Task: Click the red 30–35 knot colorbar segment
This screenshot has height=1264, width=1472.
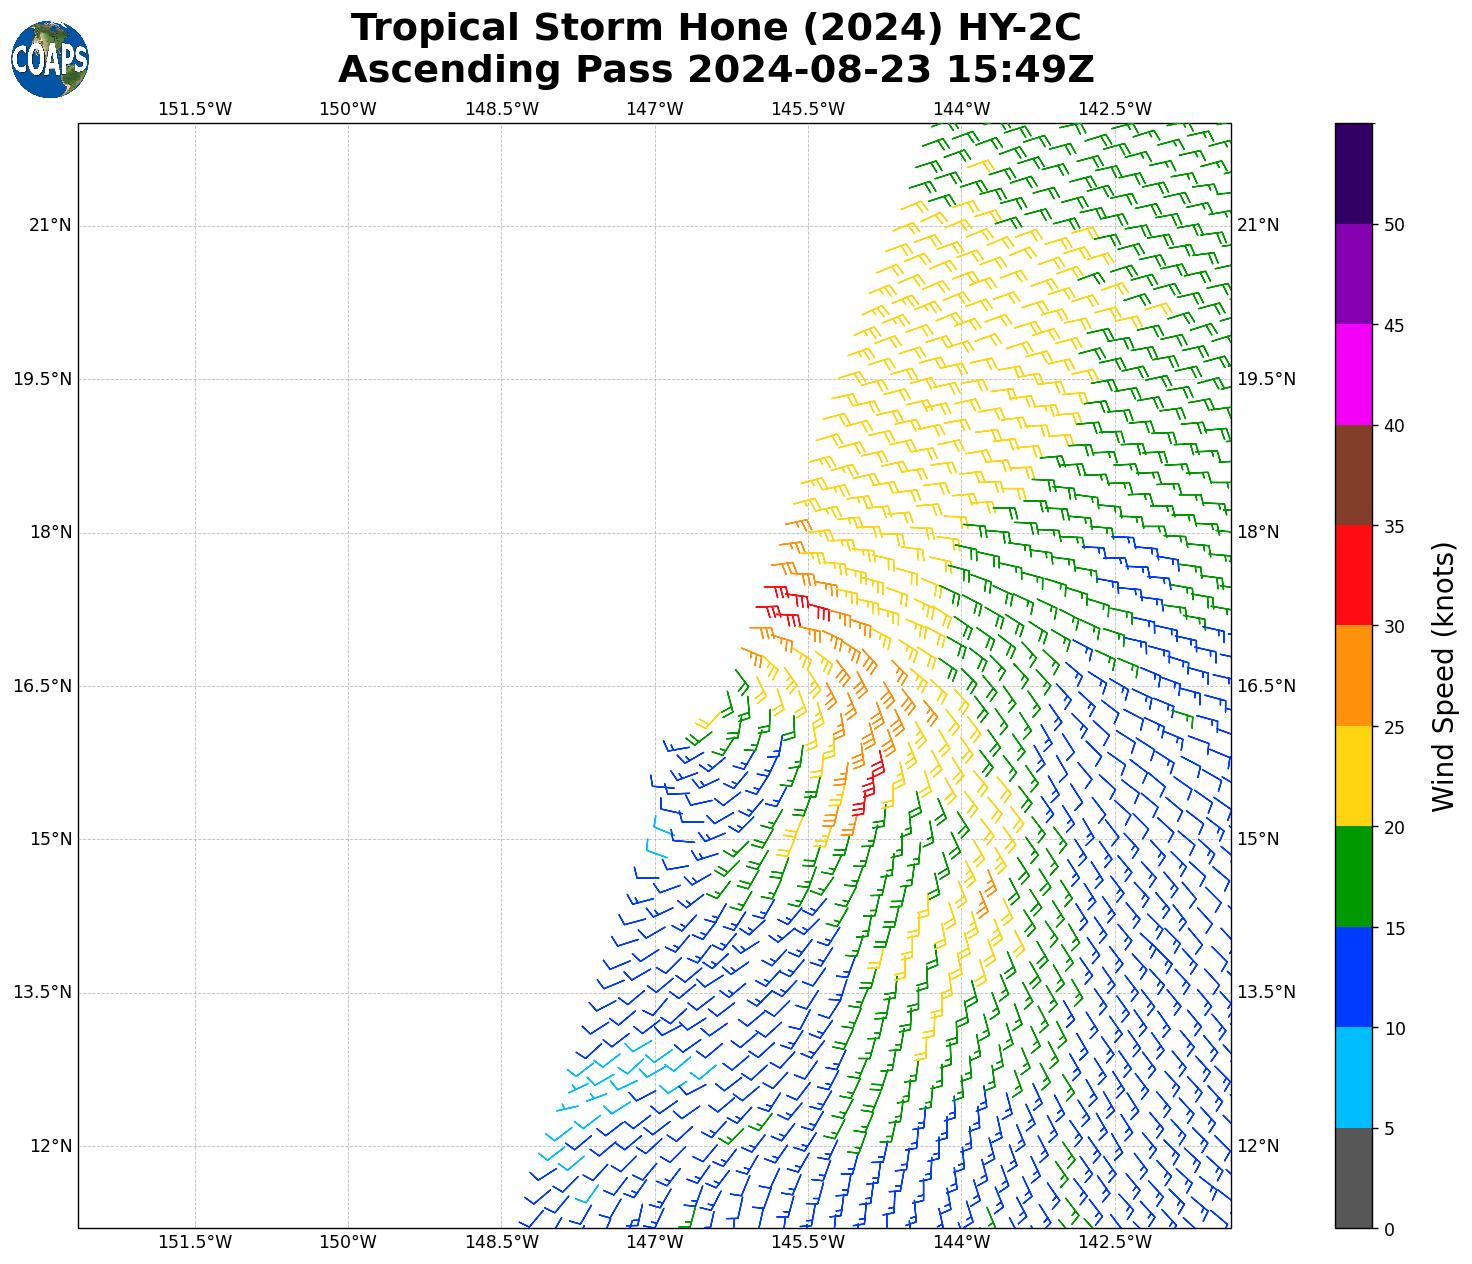Action: [x=1354, y=575]
